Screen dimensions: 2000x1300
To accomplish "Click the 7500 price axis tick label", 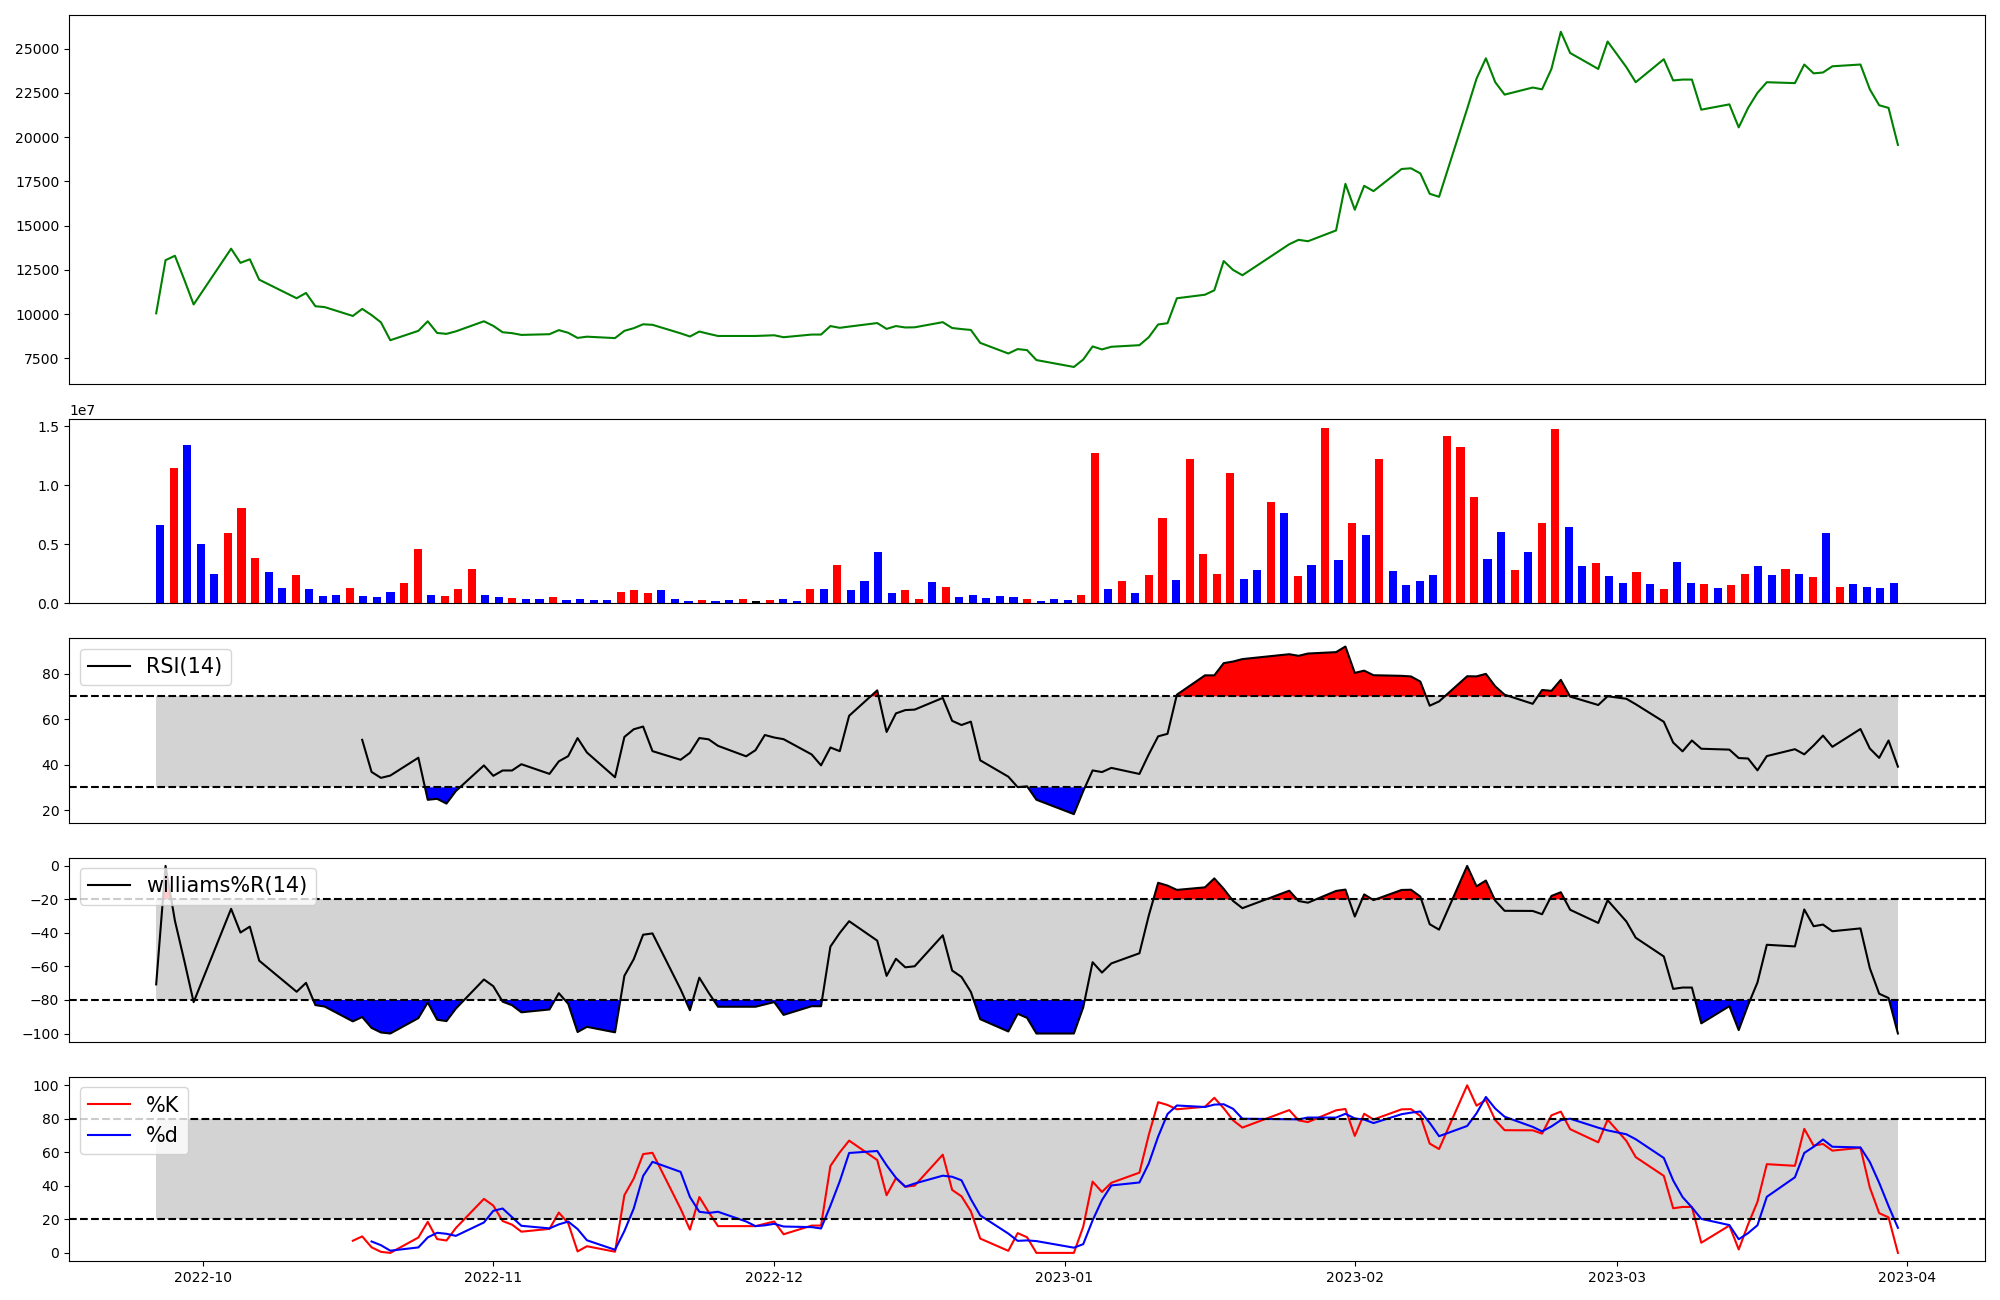I will coord(41,359).
